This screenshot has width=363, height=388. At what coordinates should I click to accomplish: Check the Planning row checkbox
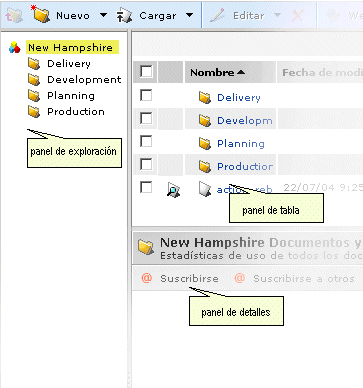[x=146, y=141]
